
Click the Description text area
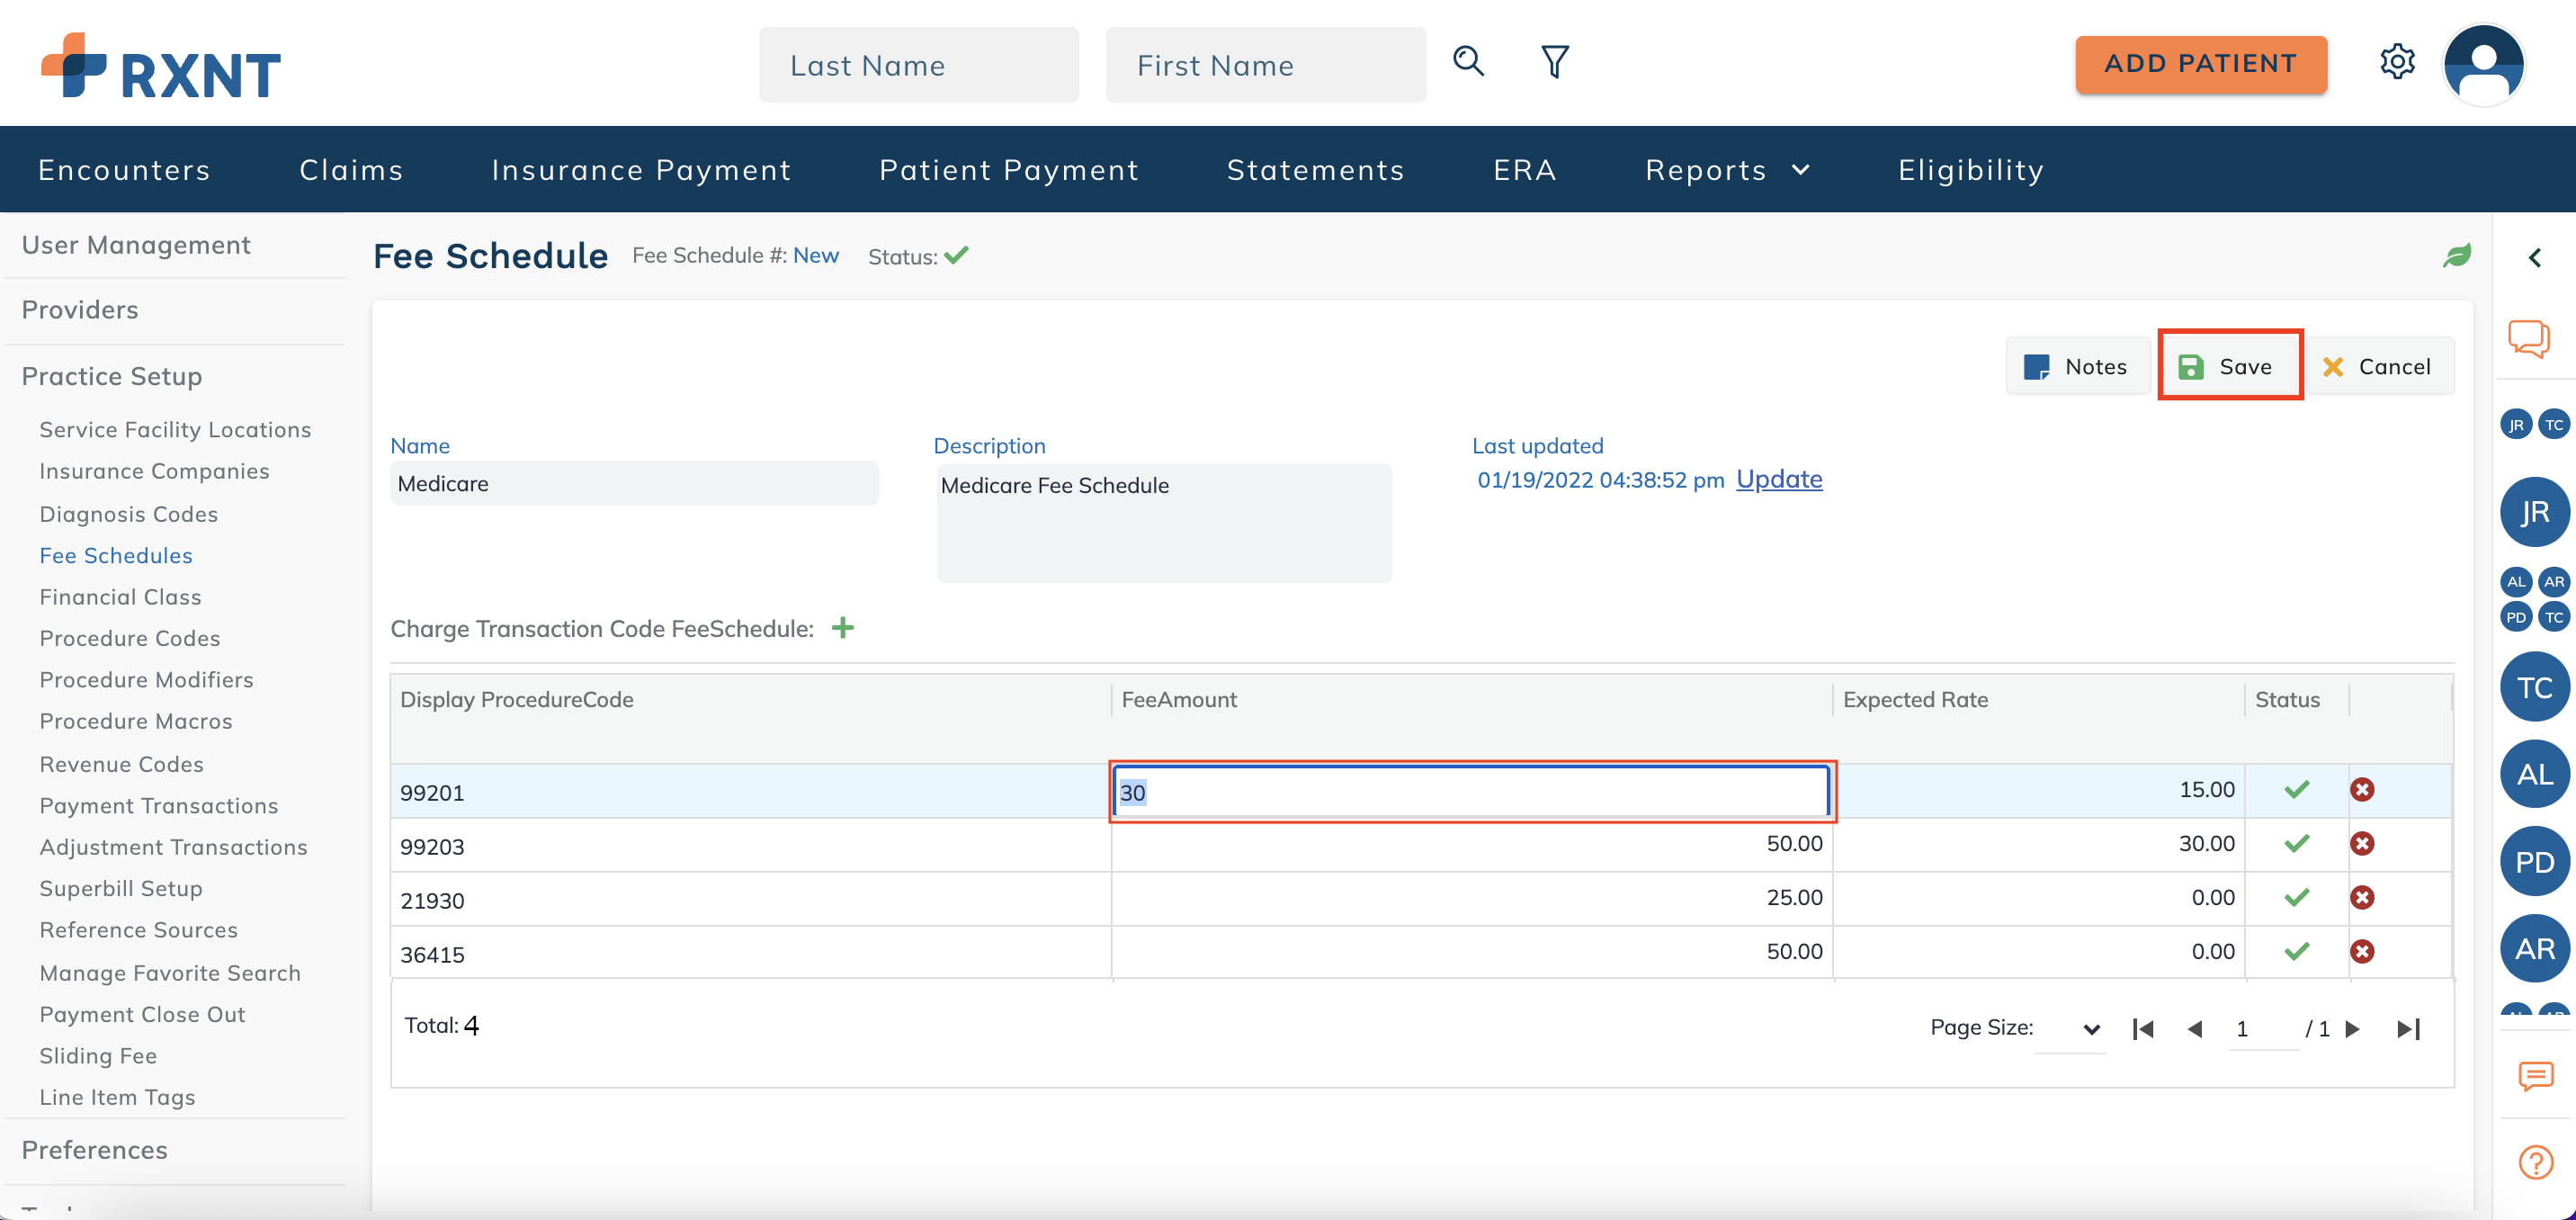coord(1164,523)
